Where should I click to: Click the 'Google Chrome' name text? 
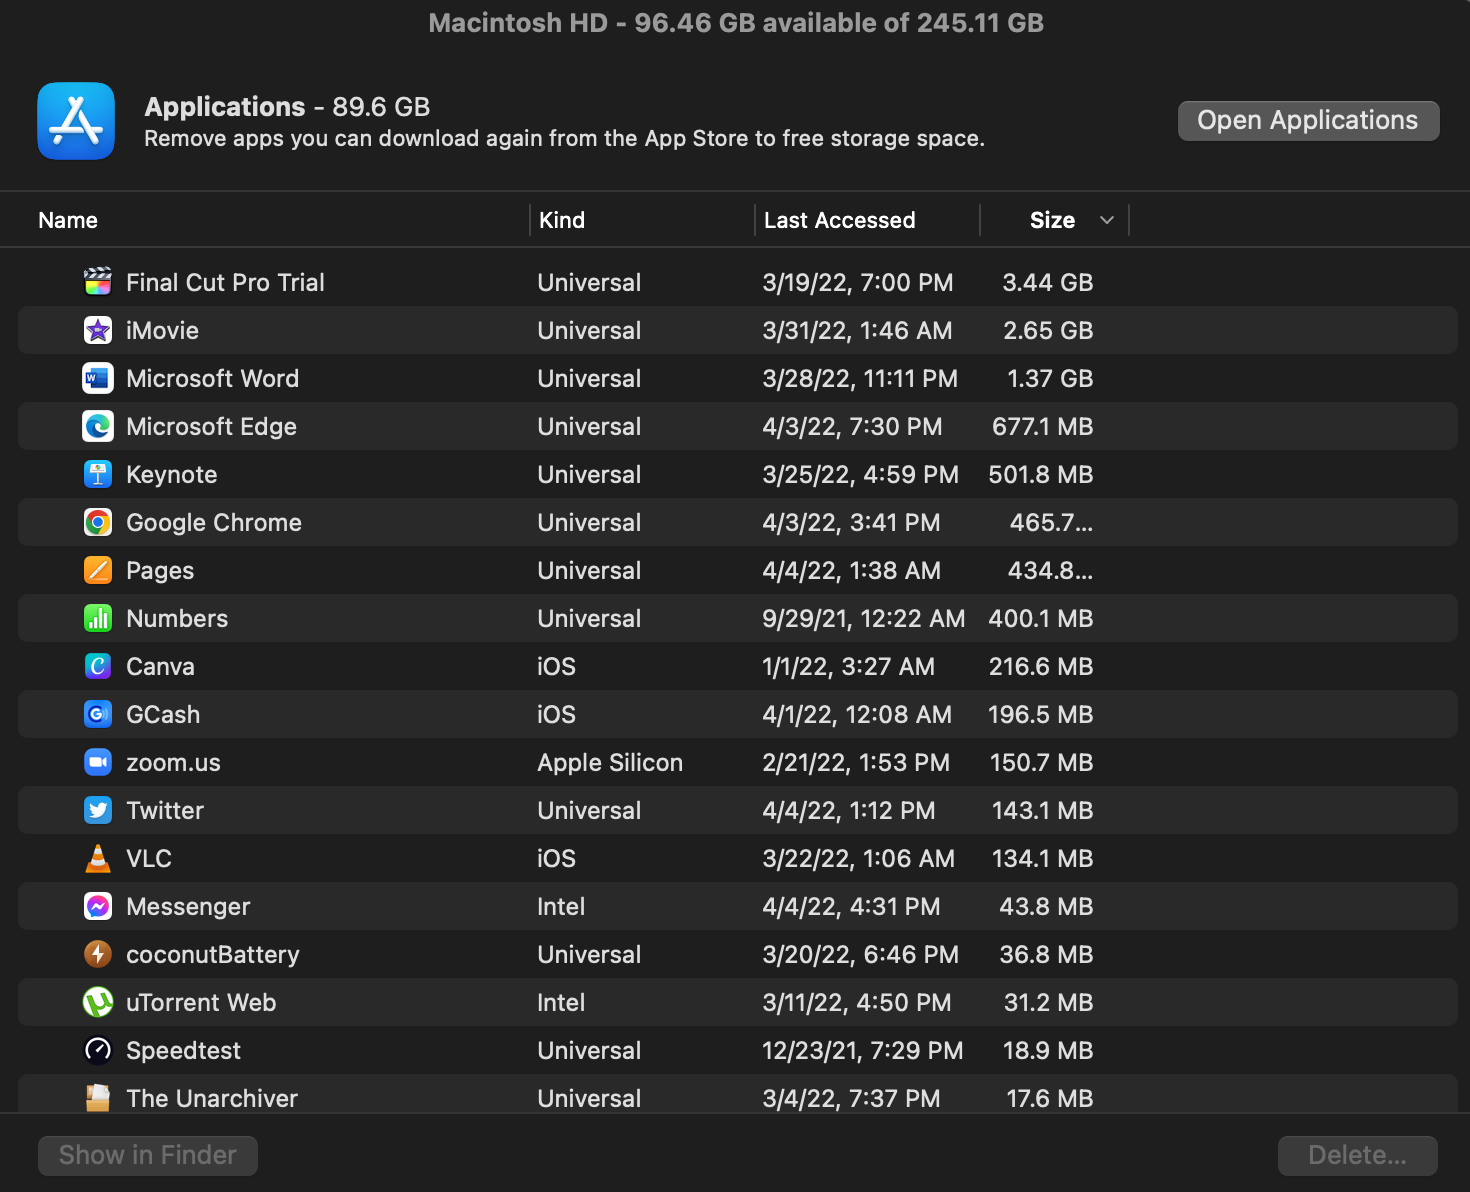point(214,523)
